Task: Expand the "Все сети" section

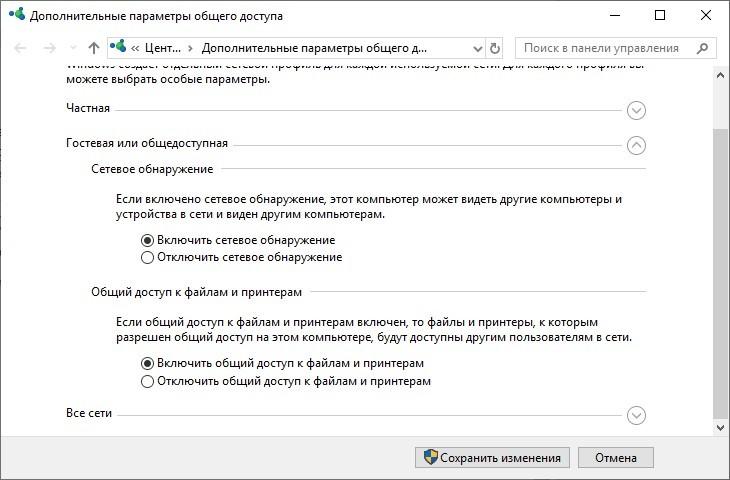Action: point(636,415)
